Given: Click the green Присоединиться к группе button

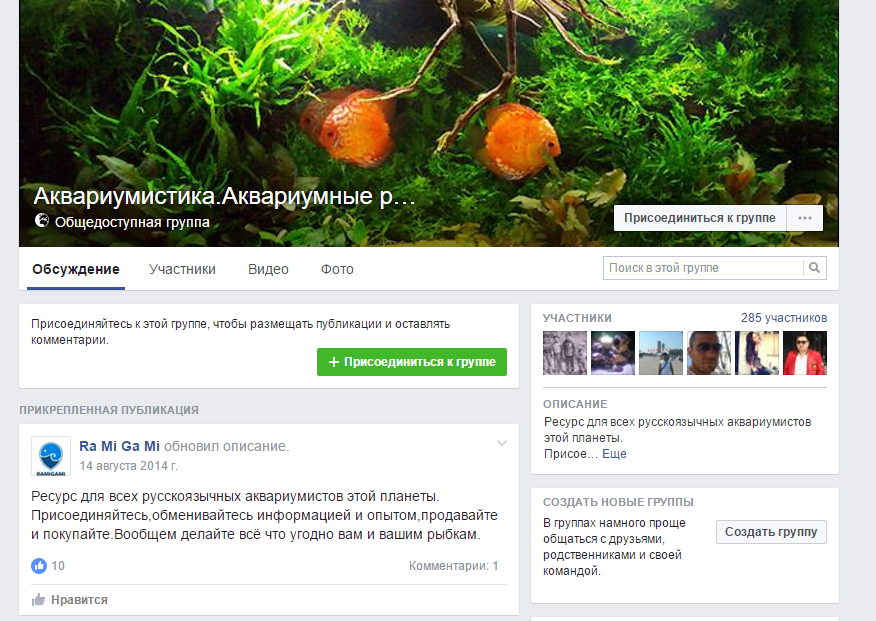Looking at the screenshot, I should (412, 362).
